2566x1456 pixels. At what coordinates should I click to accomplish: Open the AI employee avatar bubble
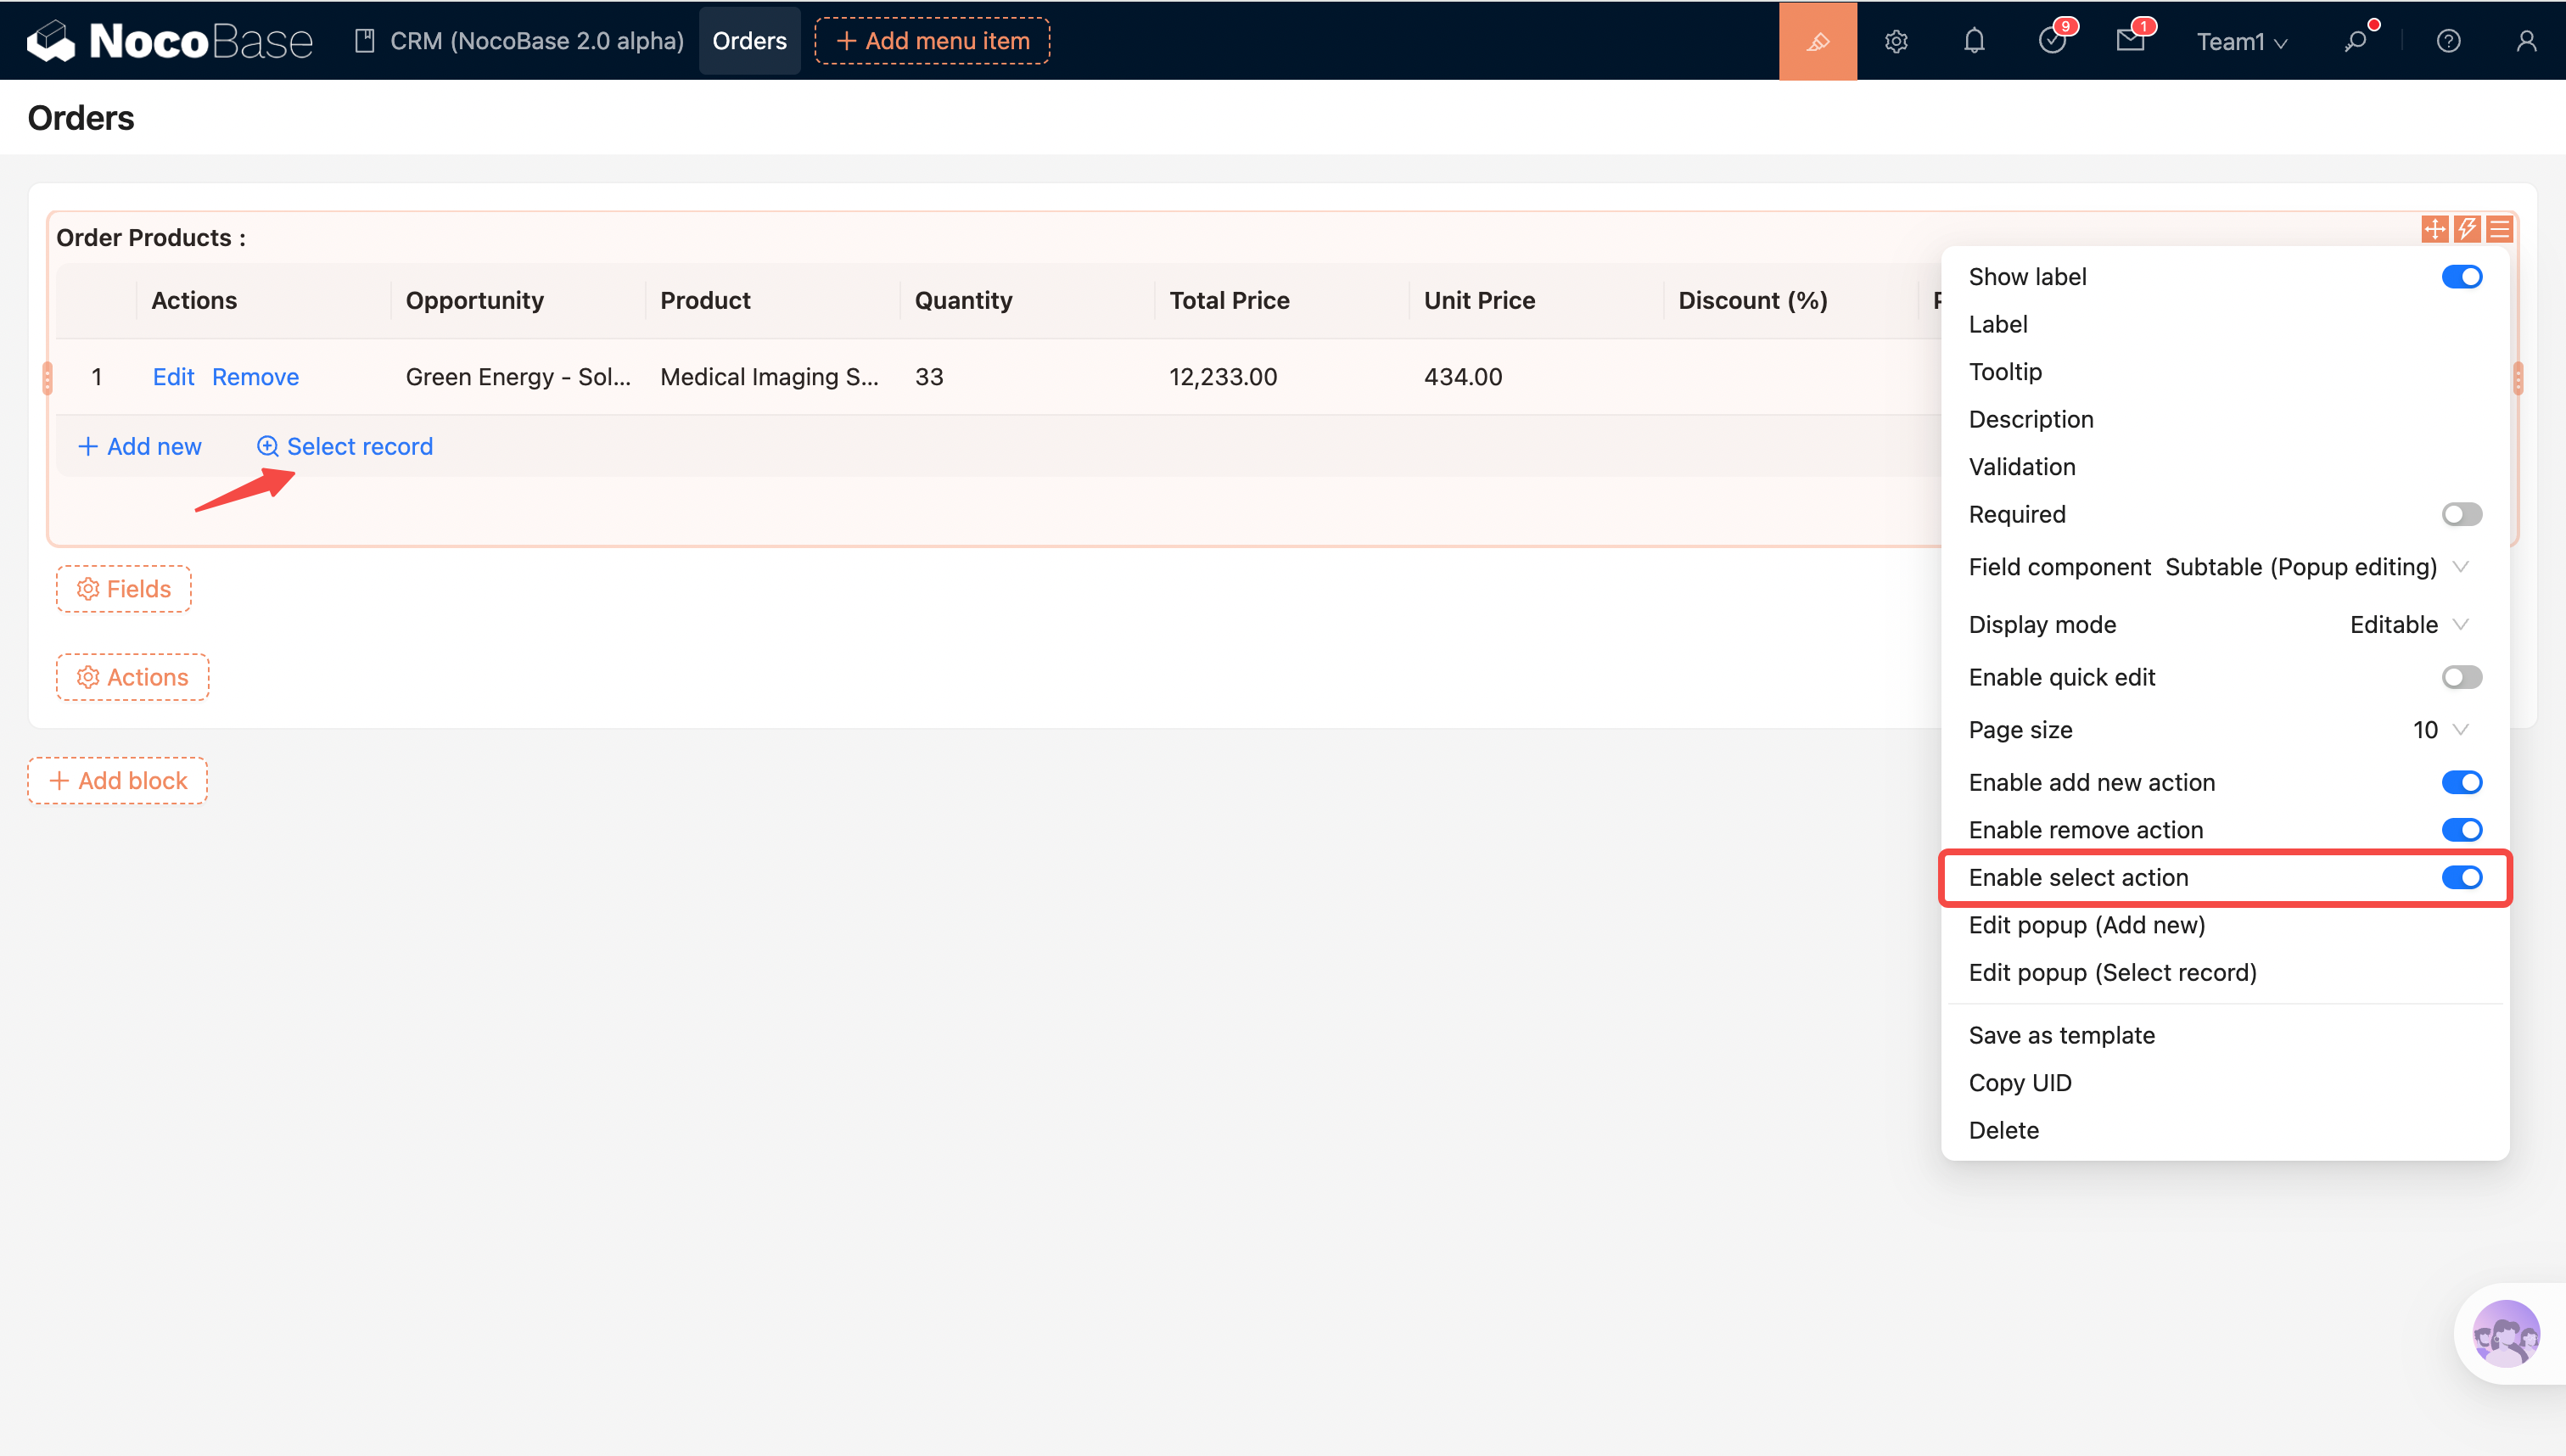[2505, 1333]
